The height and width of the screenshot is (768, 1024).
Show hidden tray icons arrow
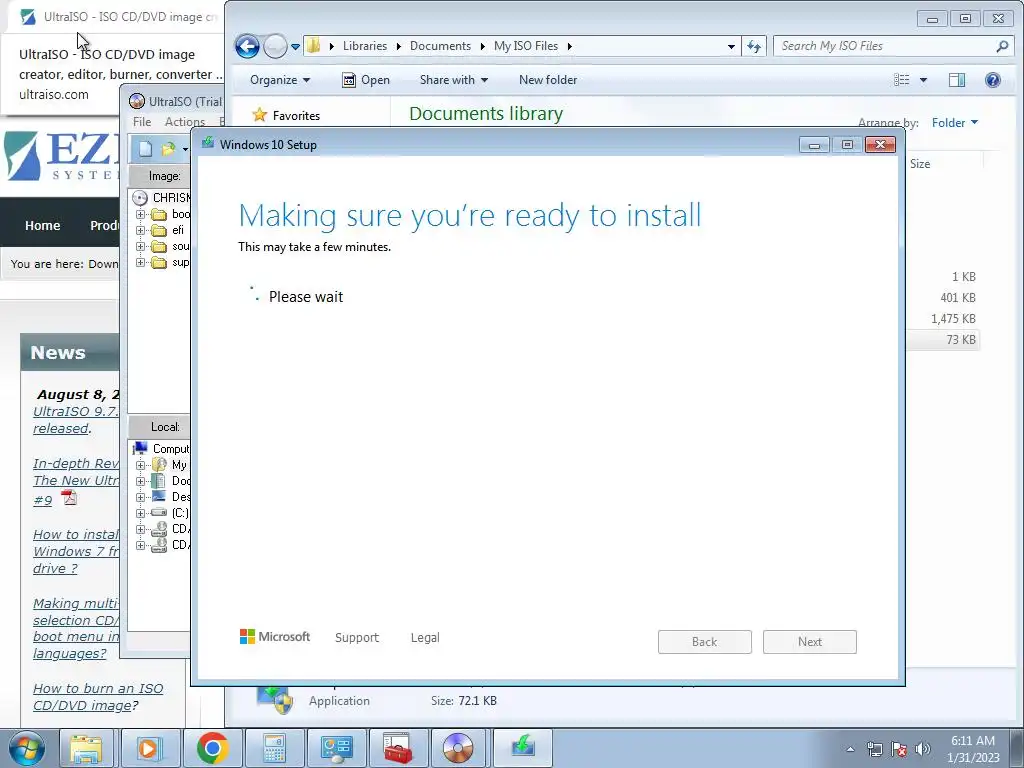[850, 749]
